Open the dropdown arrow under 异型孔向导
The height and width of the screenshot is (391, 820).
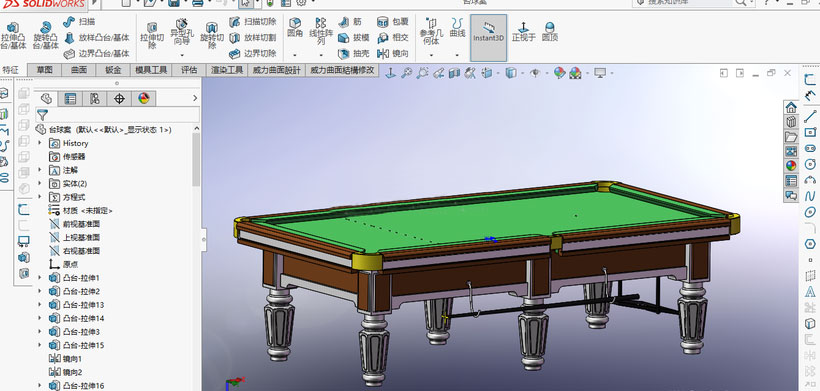(x=182, y=55)
